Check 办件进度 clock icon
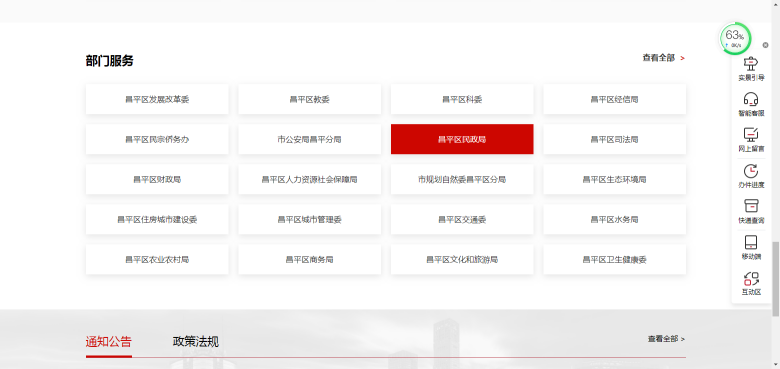This screenshot has height=369, width=780. pyautogui.click(x=751, y=171)
